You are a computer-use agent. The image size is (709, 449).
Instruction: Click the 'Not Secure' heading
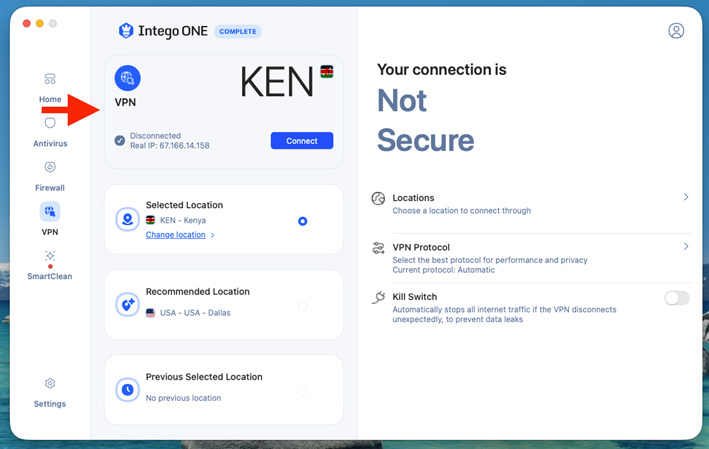pyautogui.click(x=425, y=120)
